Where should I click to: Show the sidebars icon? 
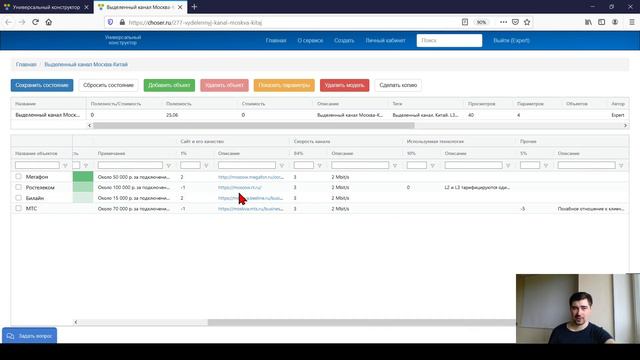[602, 22]
